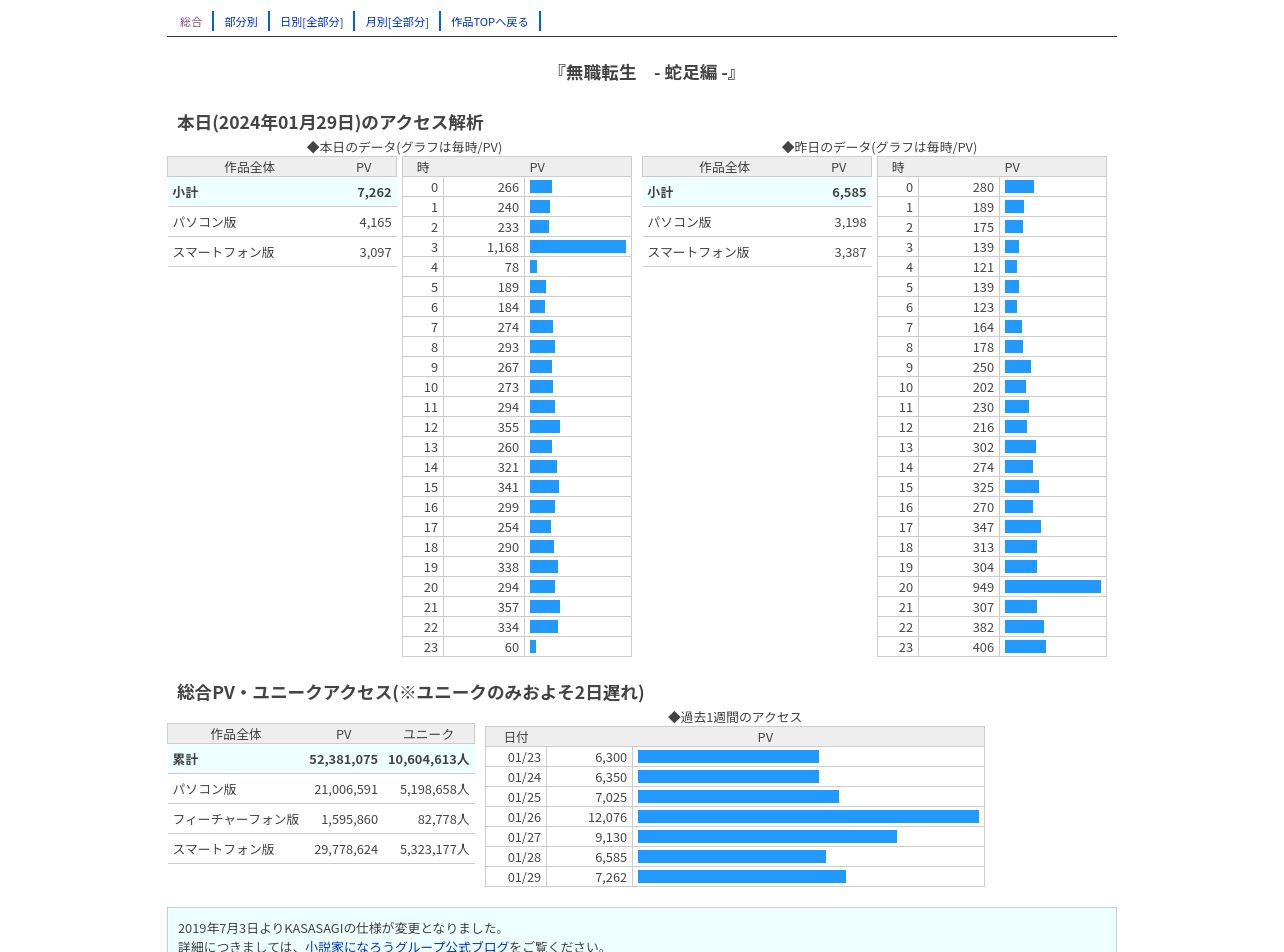Click yesterday's hour 0 value 280
Image resolution: width=1284 pixels, height=952 pixels.
pos(983,187)
